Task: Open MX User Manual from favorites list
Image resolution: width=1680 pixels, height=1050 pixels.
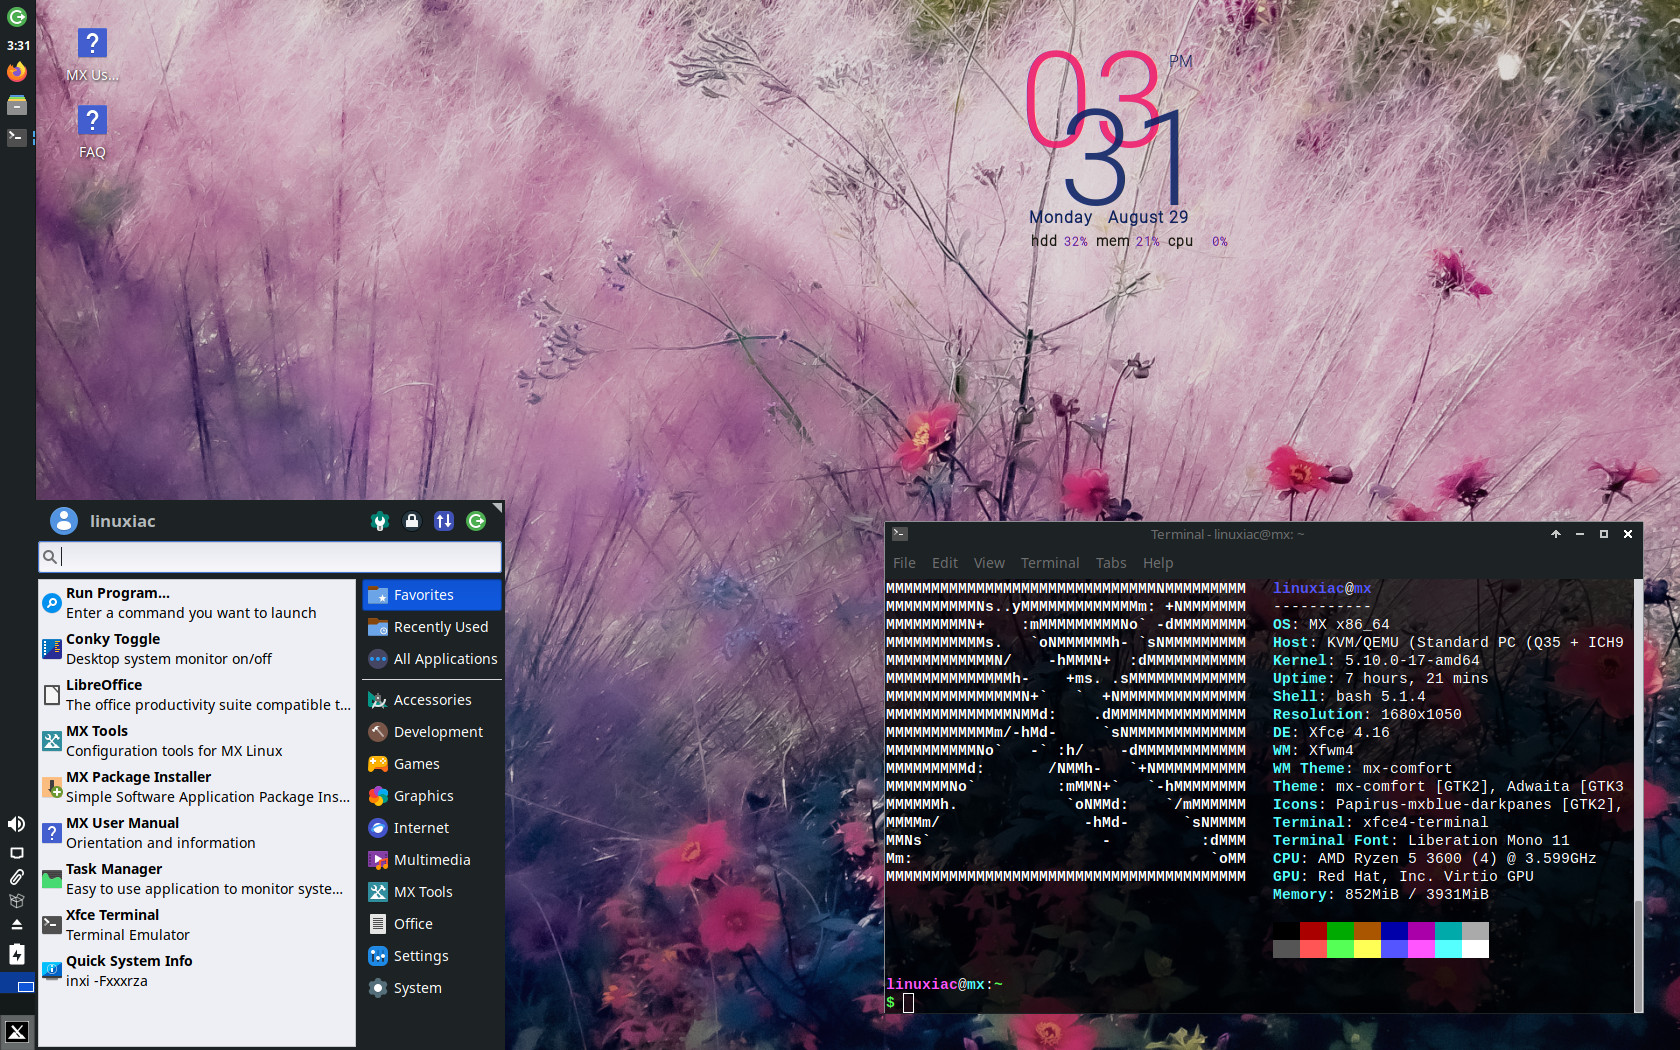Action: pyautogui.click(x=197, y=833)
